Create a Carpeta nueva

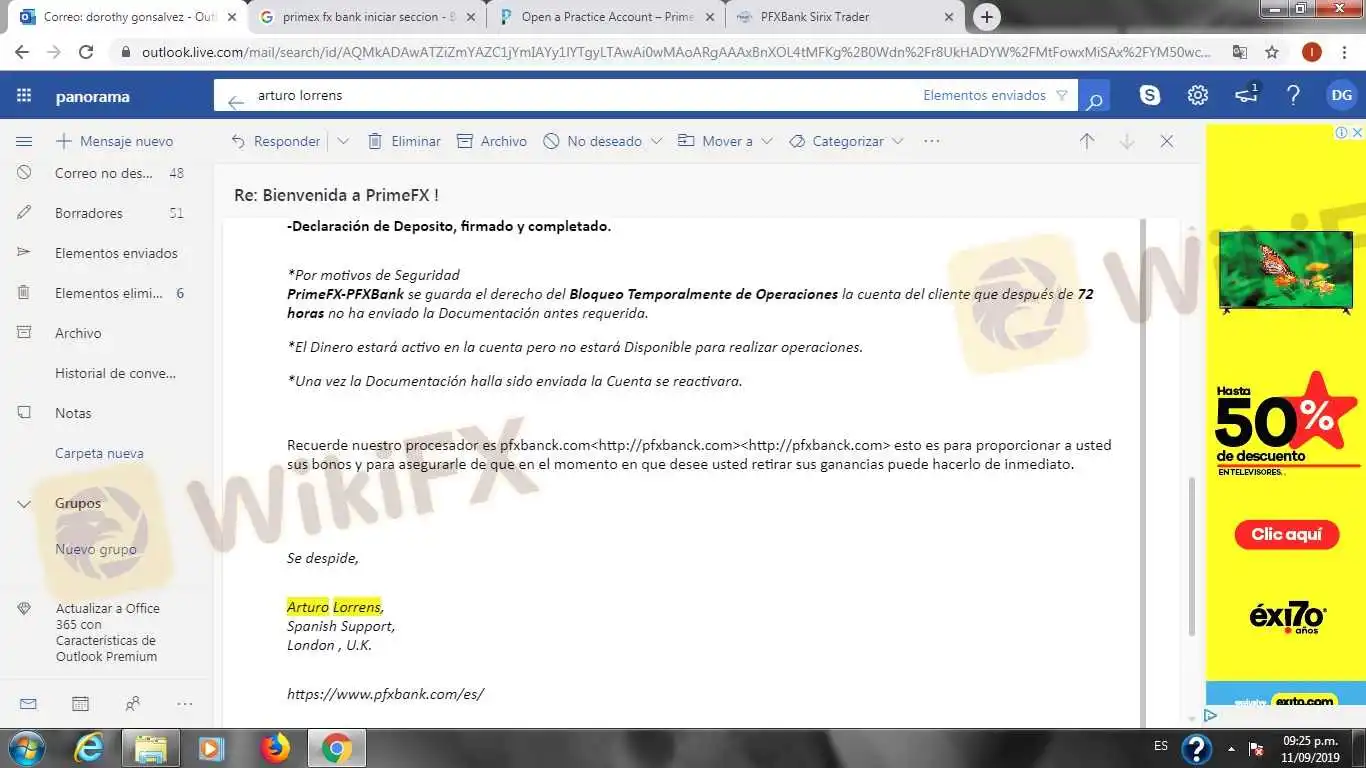[x=99, y=453]
